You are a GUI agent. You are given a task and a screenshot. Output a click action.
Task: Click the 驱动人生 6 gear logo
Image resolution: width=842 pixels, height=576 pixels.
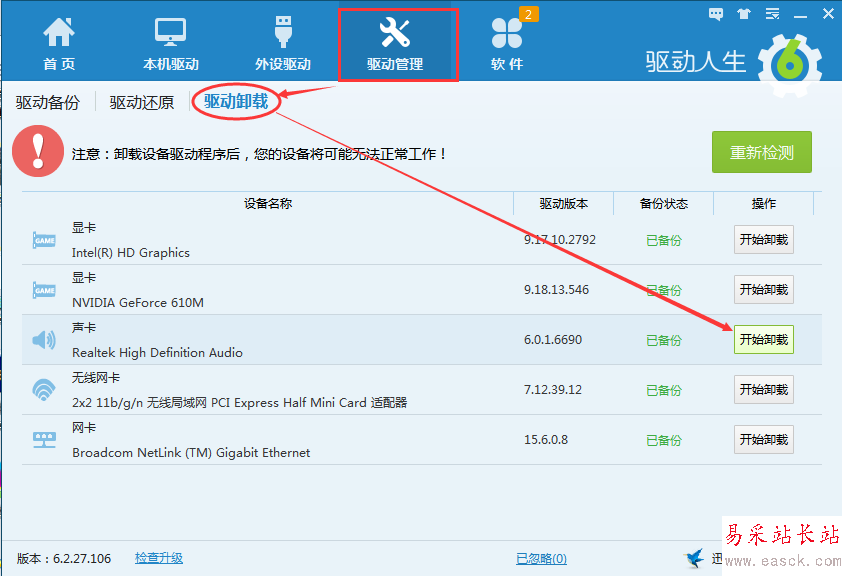tap(790, 65)
